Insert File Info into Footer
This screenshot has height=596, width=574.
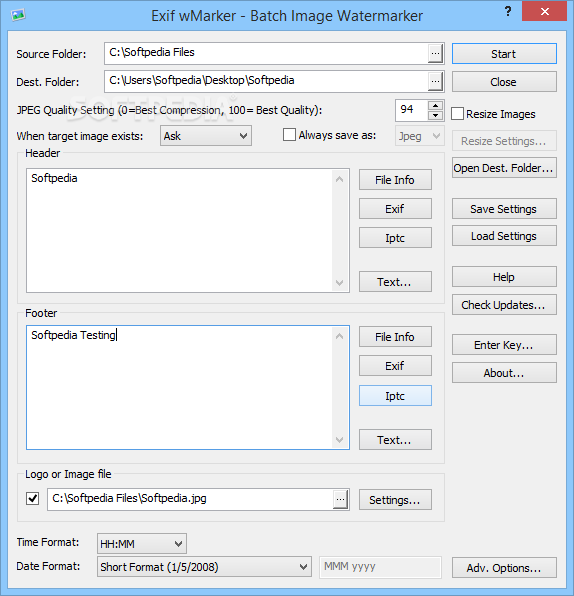tap(395, 336)
